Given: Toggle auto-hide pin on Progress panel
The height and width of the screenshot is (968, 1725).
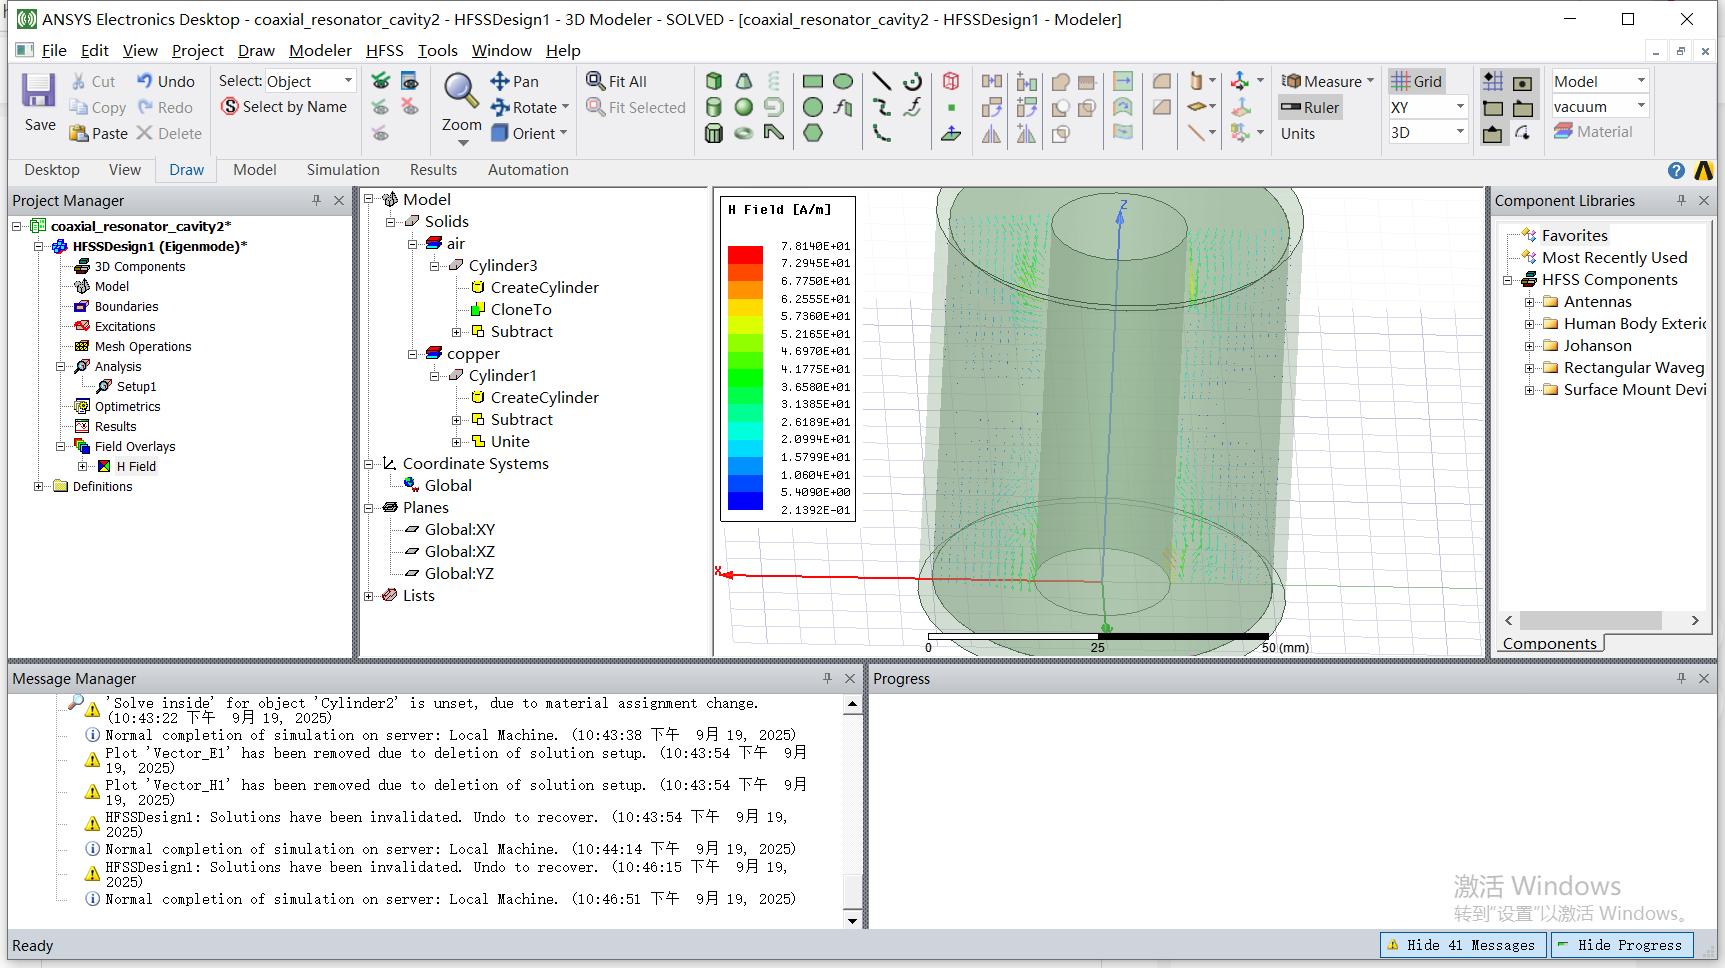Looking at the screenshot, I should 1681,678.
